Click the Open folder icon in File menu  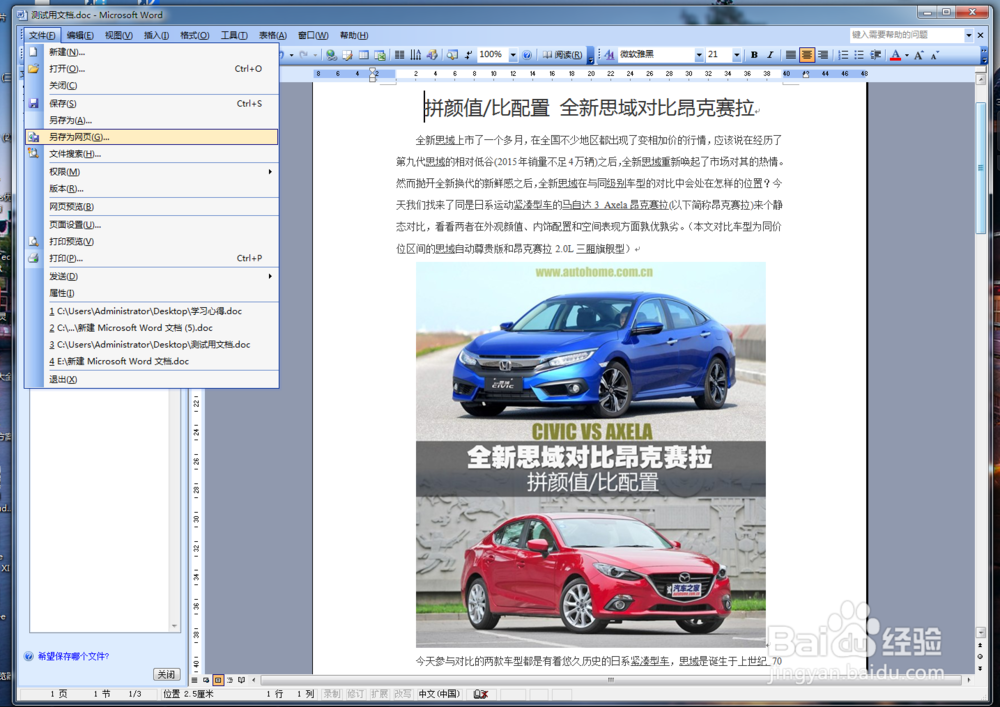point(34,68)
